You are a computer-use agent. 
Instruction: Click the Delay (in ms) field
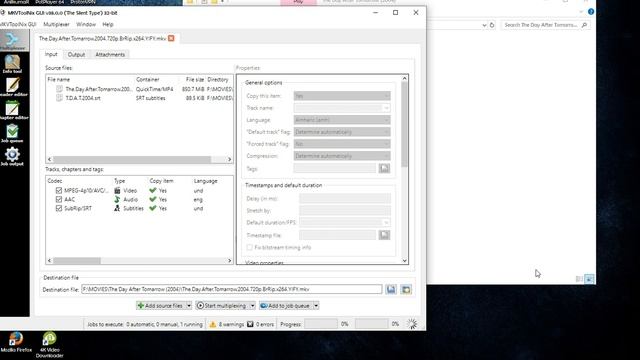(x=345, y=198)
